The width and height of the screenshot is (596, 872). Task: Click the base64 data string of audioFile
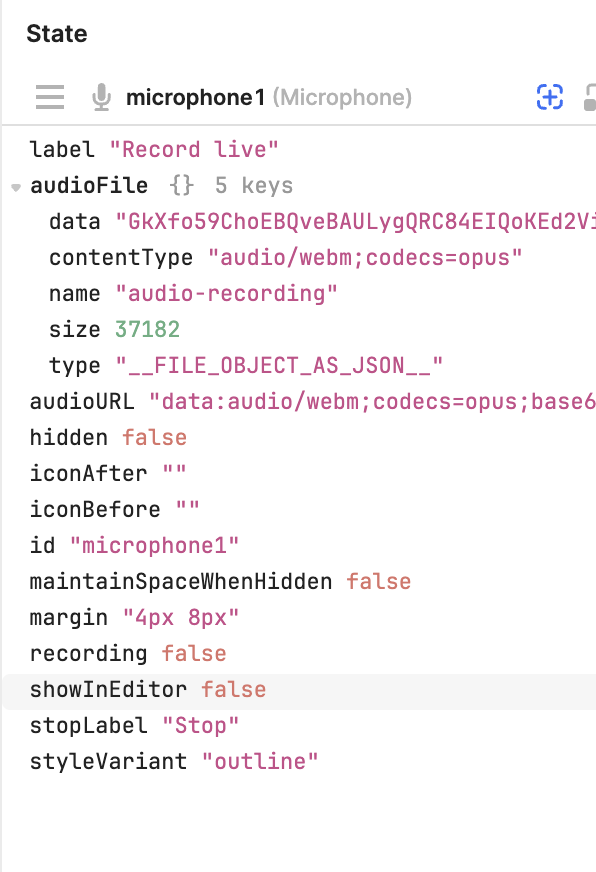[350, 221]
